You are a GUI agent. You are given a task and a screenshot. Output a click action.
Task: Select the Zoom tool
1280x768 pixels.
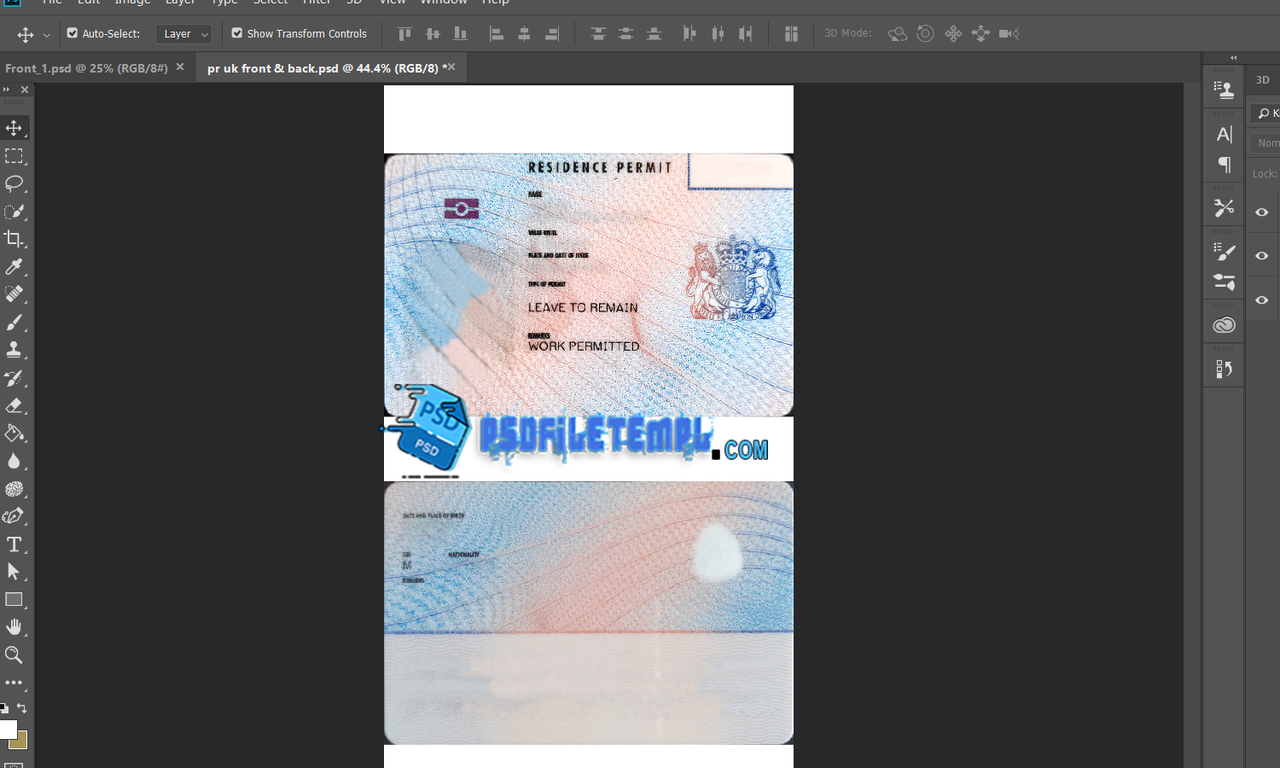[x=14, y=655]
